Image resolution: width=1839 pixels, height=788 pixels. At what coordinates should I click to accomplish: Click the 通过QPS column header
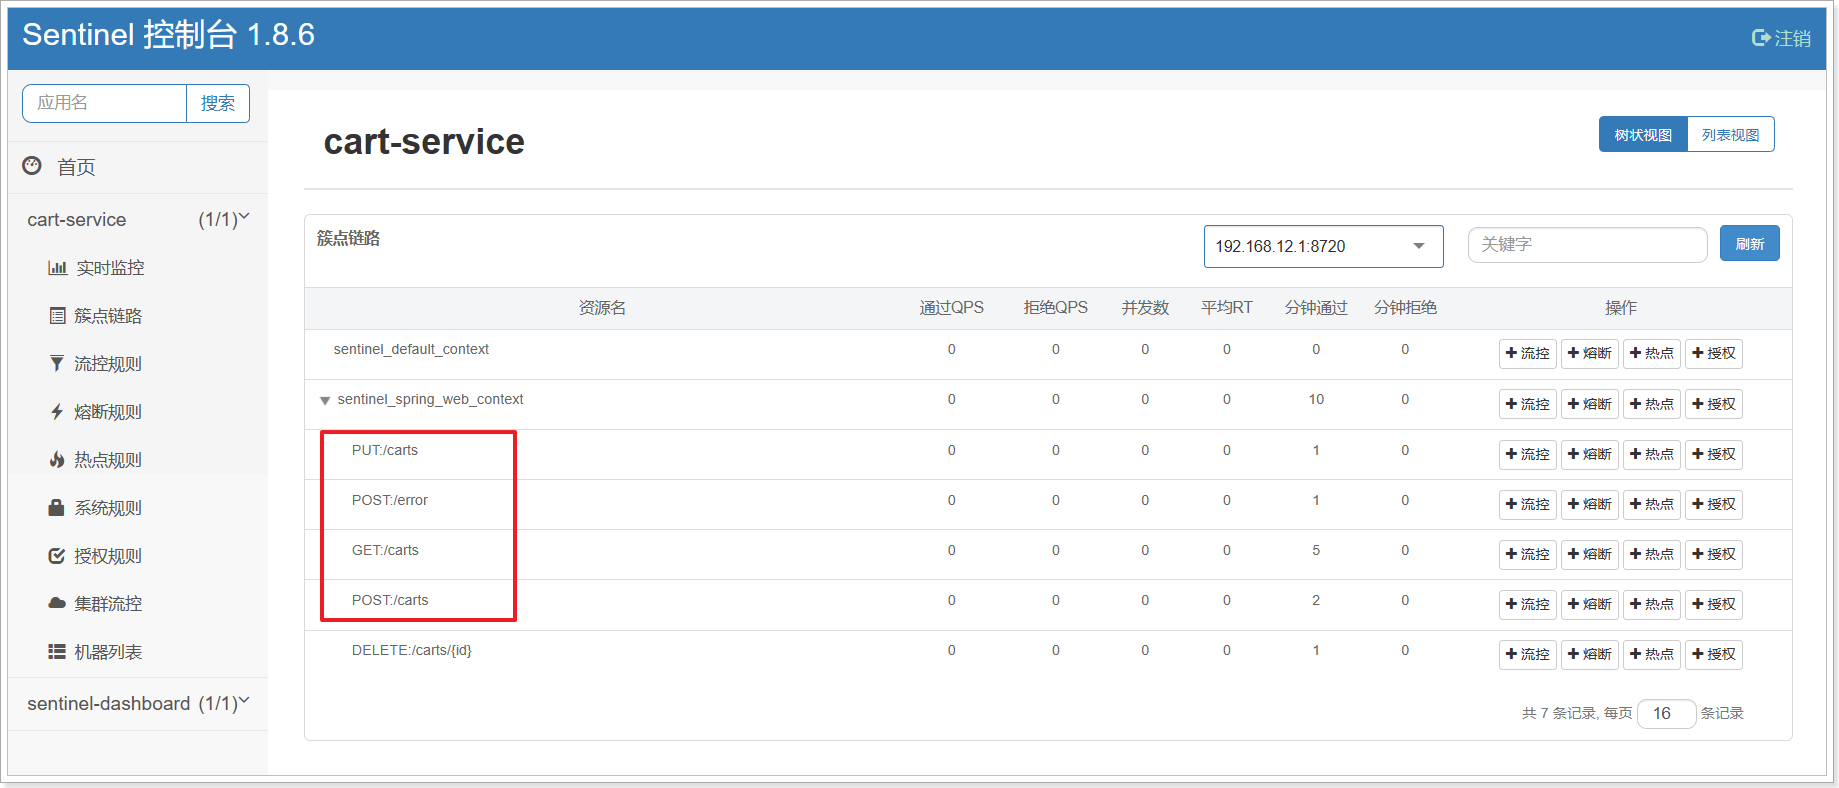951,308
